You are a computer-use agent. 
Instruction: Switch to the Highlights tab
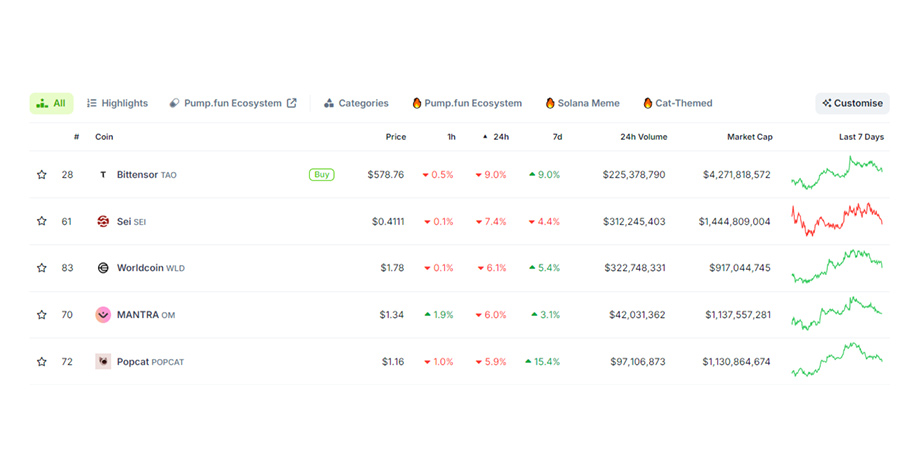pyautogui.click(x=118, y=103)
